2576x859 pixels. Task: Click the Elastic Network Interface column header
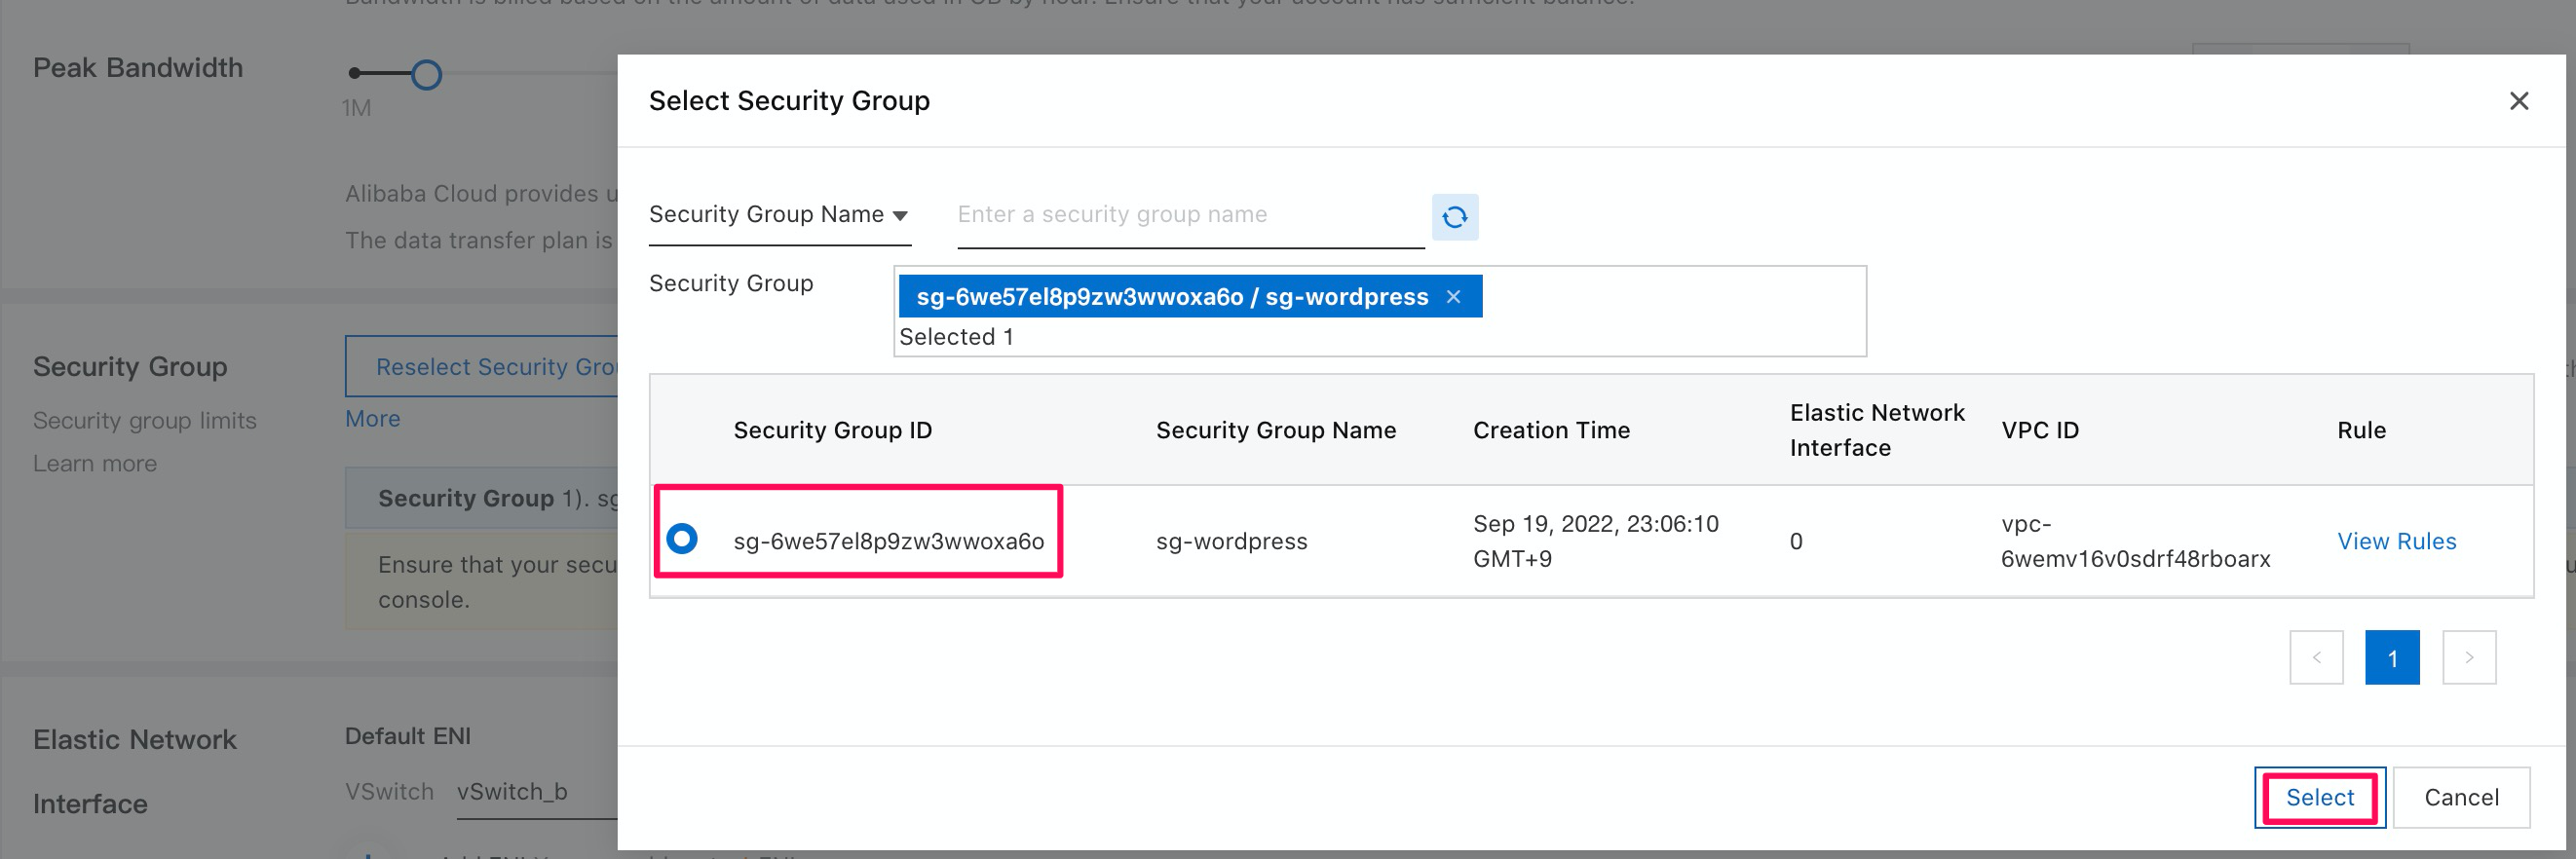[x=1876, y=430]
